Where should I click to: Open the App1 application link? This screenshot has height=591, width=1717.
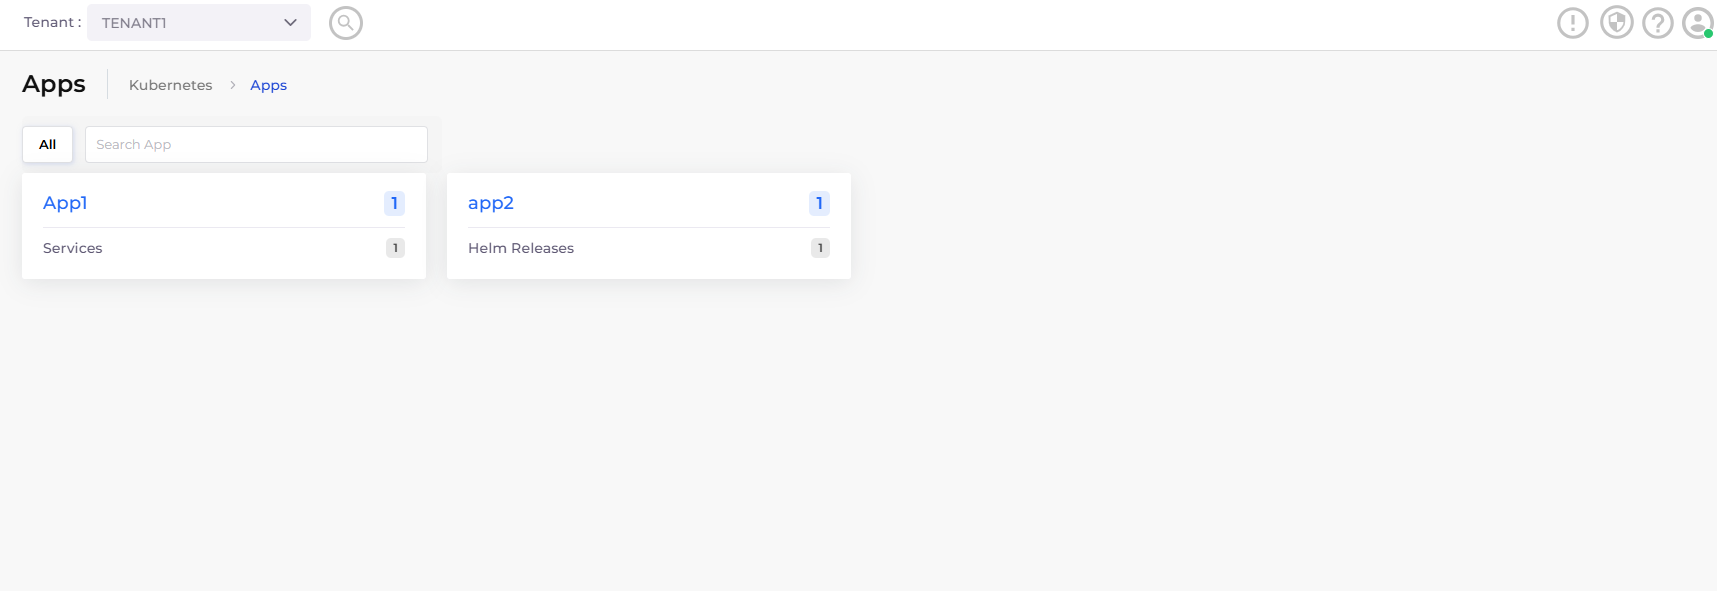click(x=65, y=203)
